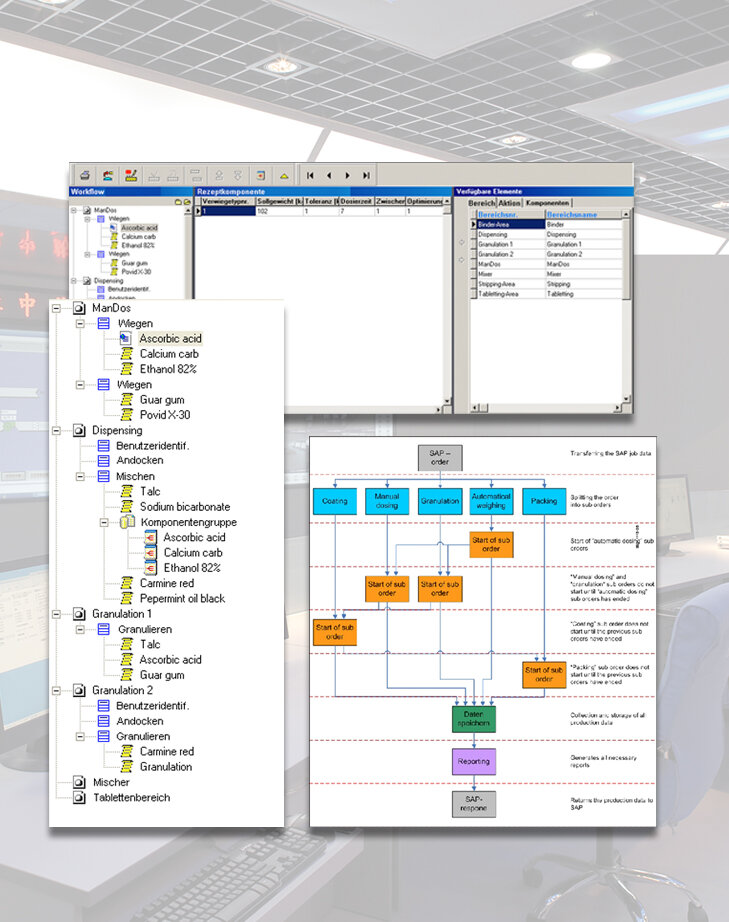
Task: Select Ethanol 82% under Wiegen in the large tree
Action: (168, 369)
